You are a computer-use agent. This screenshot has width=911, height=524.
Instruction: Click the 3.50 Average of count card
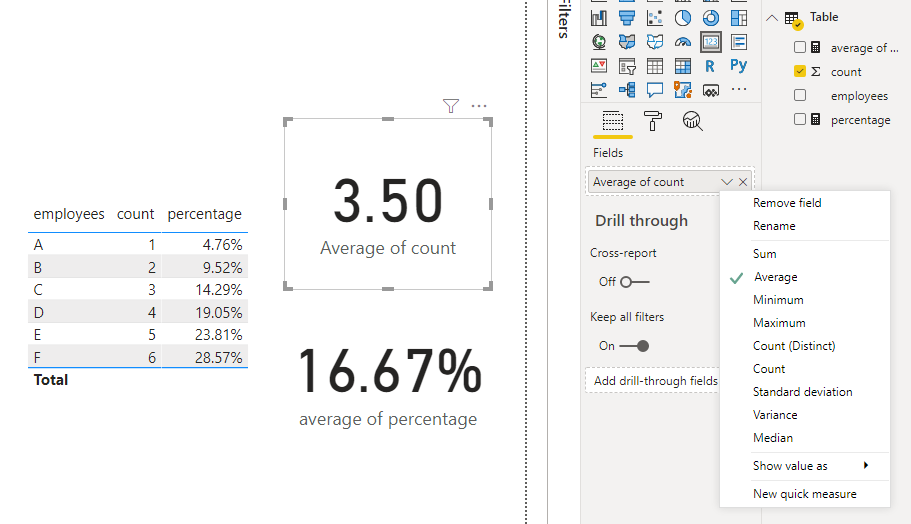click(x=388, y=203)
